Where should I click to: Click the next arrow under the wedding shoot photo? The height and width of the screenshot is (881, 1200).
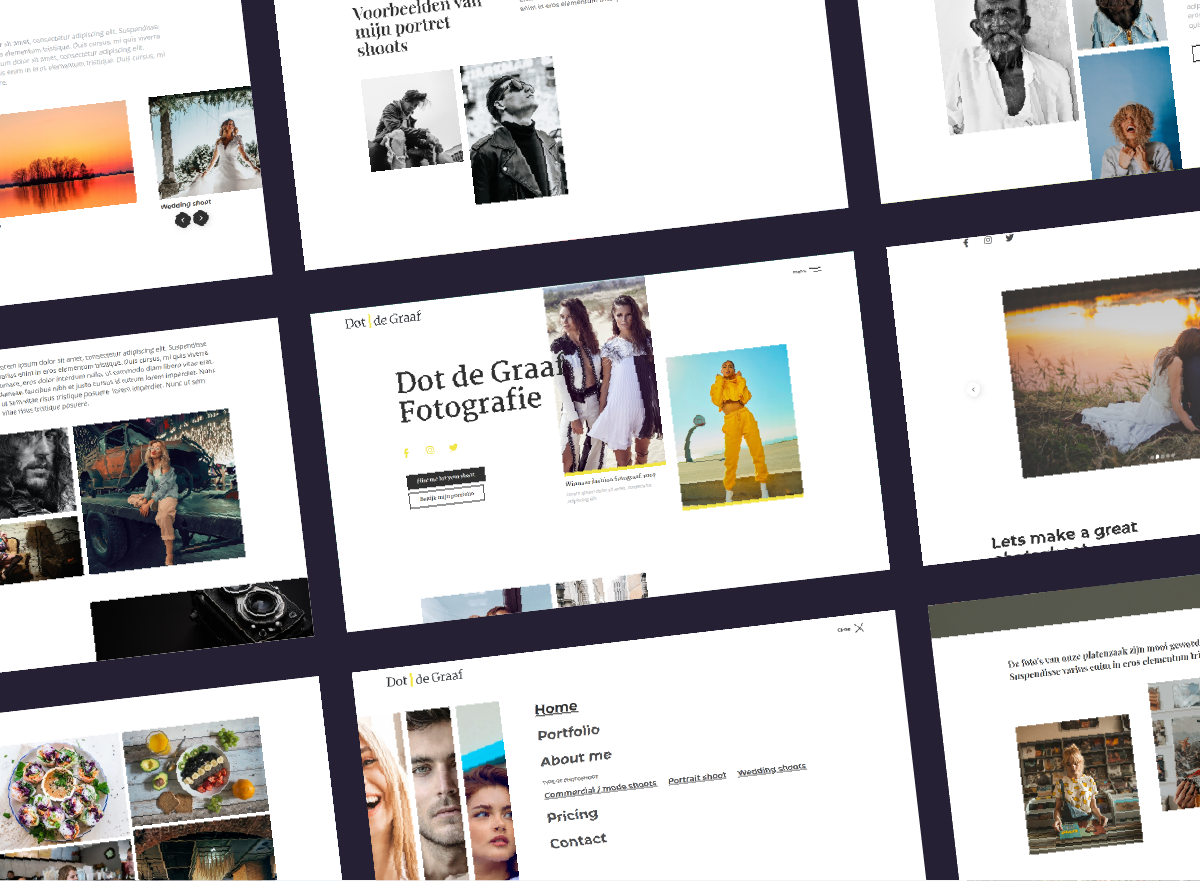(201, 218)
